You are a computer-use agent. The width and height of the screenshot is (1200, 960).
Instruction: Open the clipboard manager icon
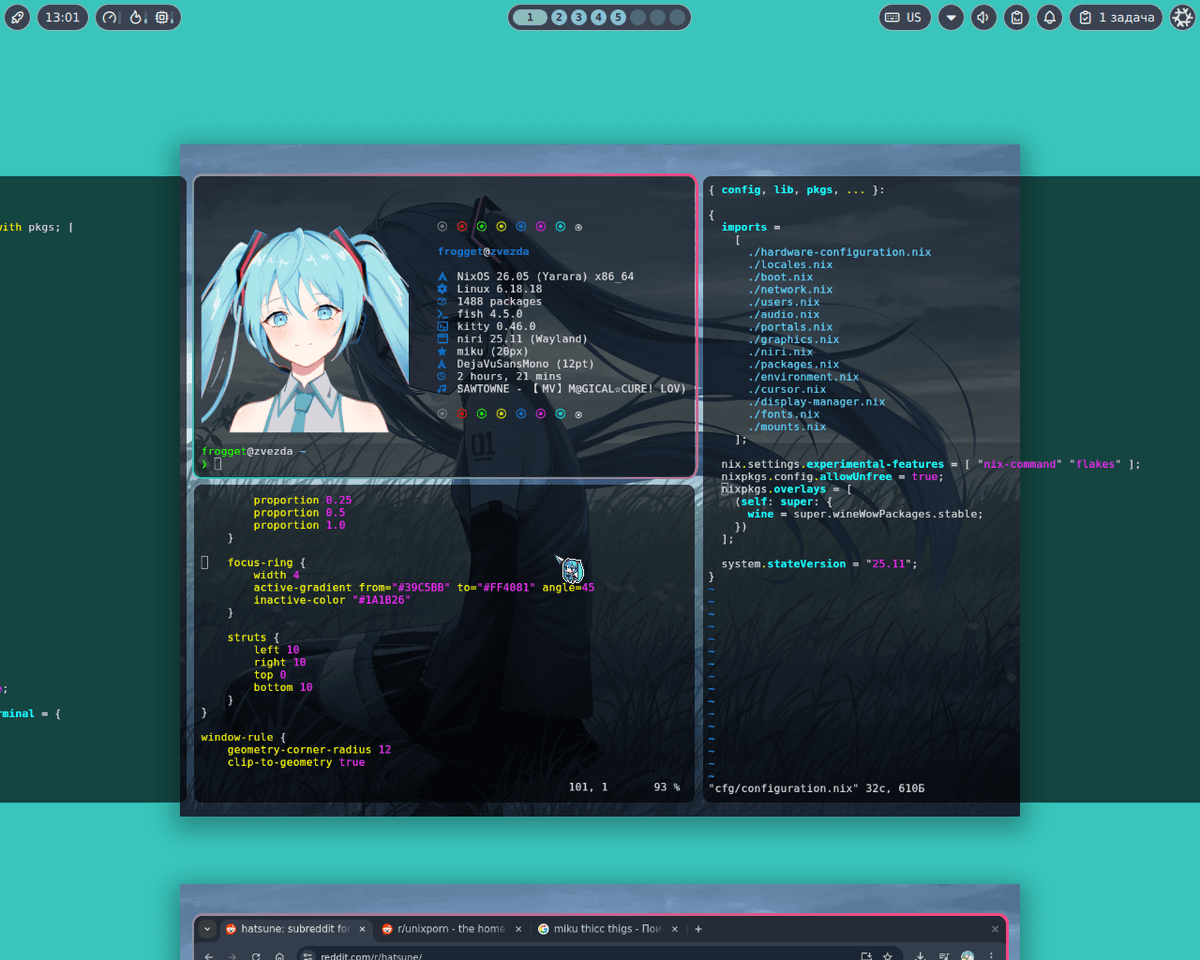(x=1017, y=17)
